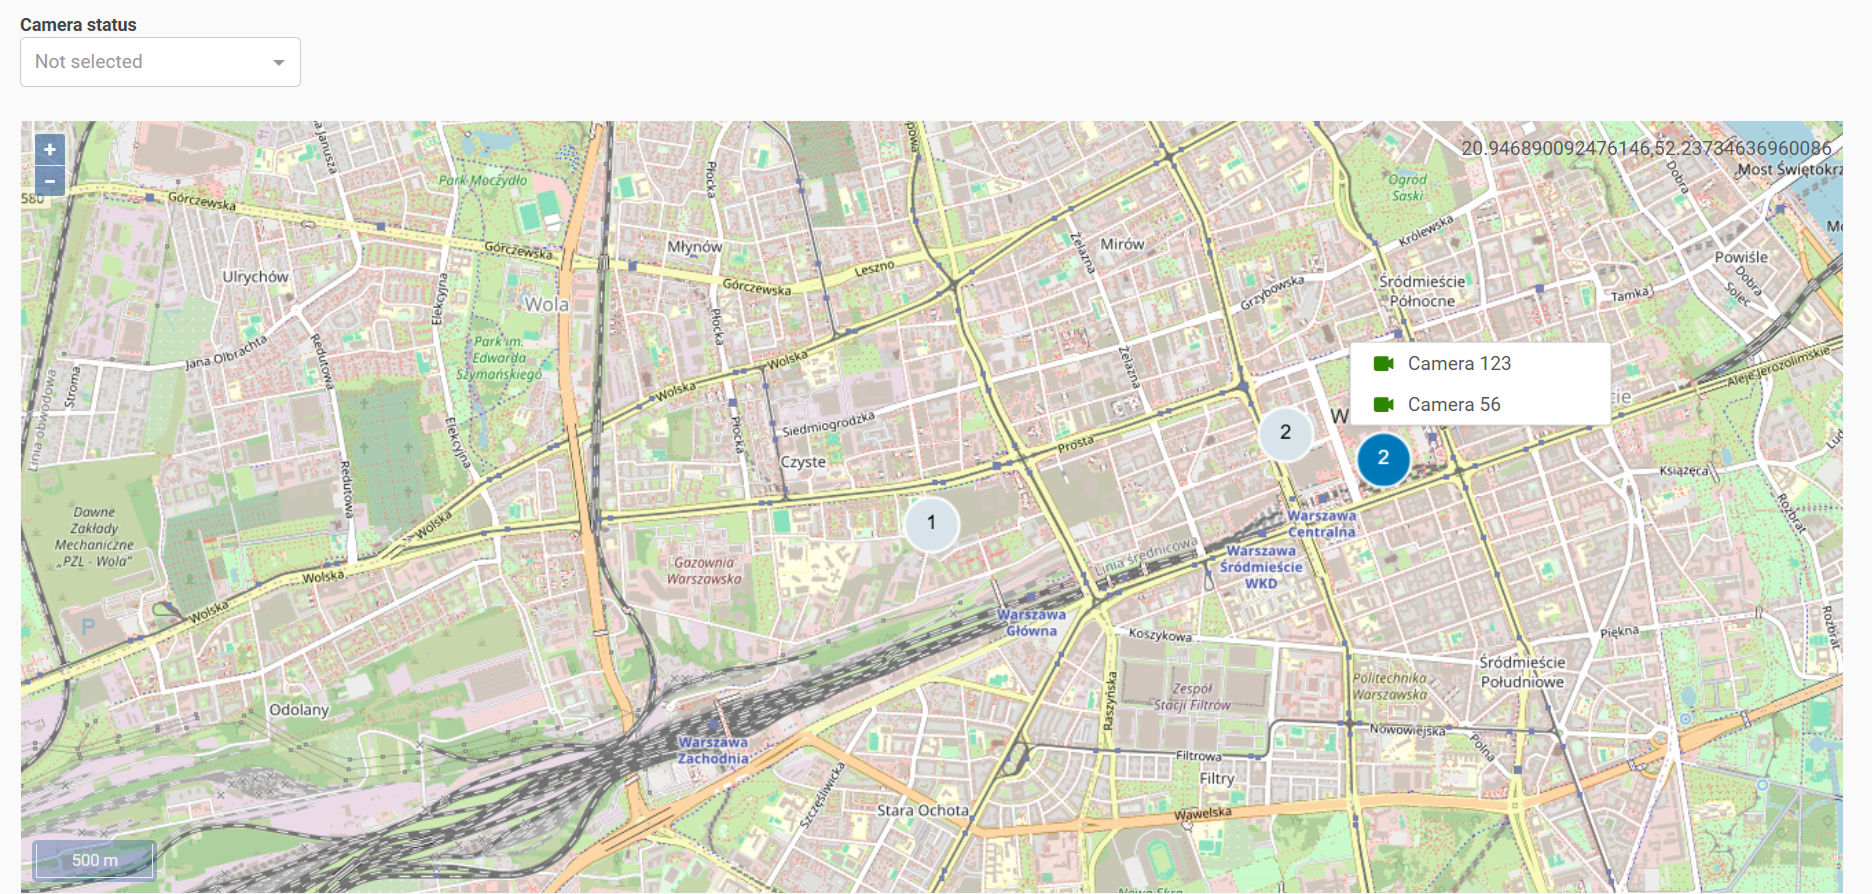This screenshot has height=894, width=1872.
Task: Open the gray cluster marker labeled 2
Action: coord(1285,433)
